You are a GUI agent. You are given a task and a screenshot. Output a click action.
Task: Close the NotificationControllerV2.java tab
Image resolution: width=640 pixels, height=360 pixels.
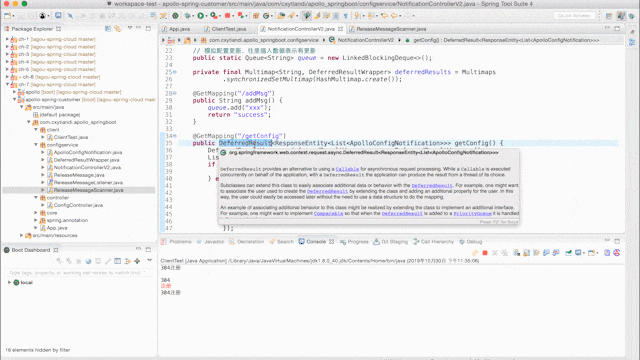[340, 29]
